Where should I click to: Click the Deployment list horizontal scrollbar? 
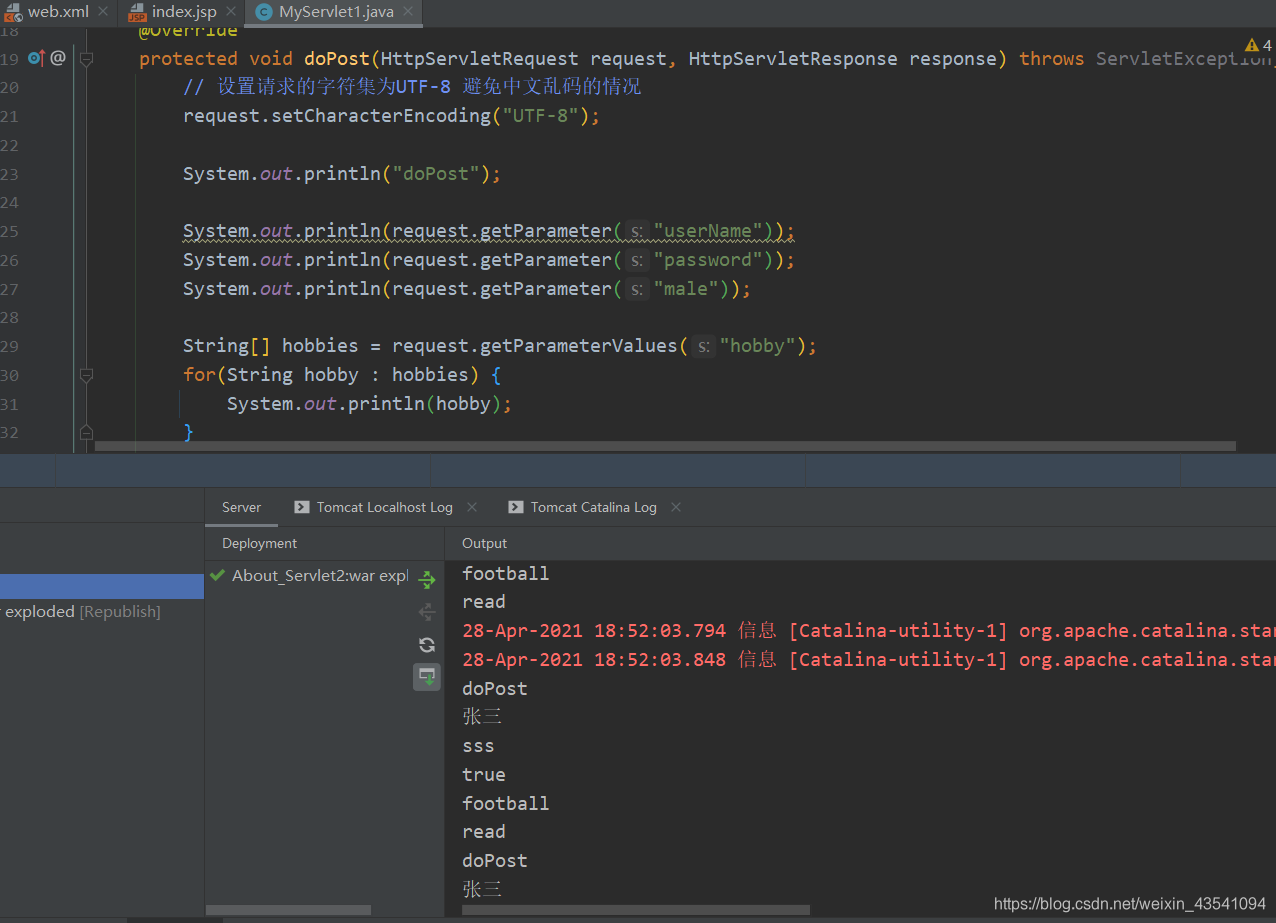(x=288, y=910)
